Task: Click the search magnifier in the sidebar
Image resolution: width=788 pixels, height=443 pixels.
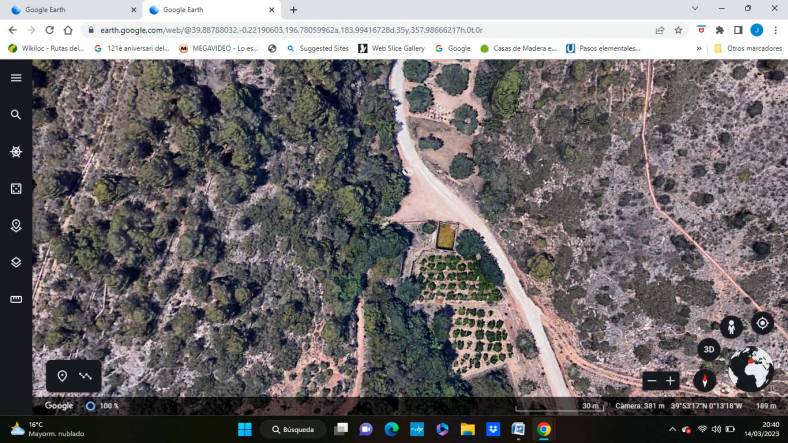Action: tap(16, 115)
